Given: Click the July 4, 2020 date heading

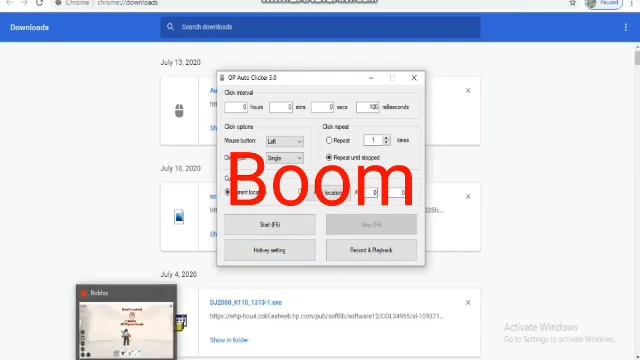Looking at the screenshot, I should pos(179,274).
